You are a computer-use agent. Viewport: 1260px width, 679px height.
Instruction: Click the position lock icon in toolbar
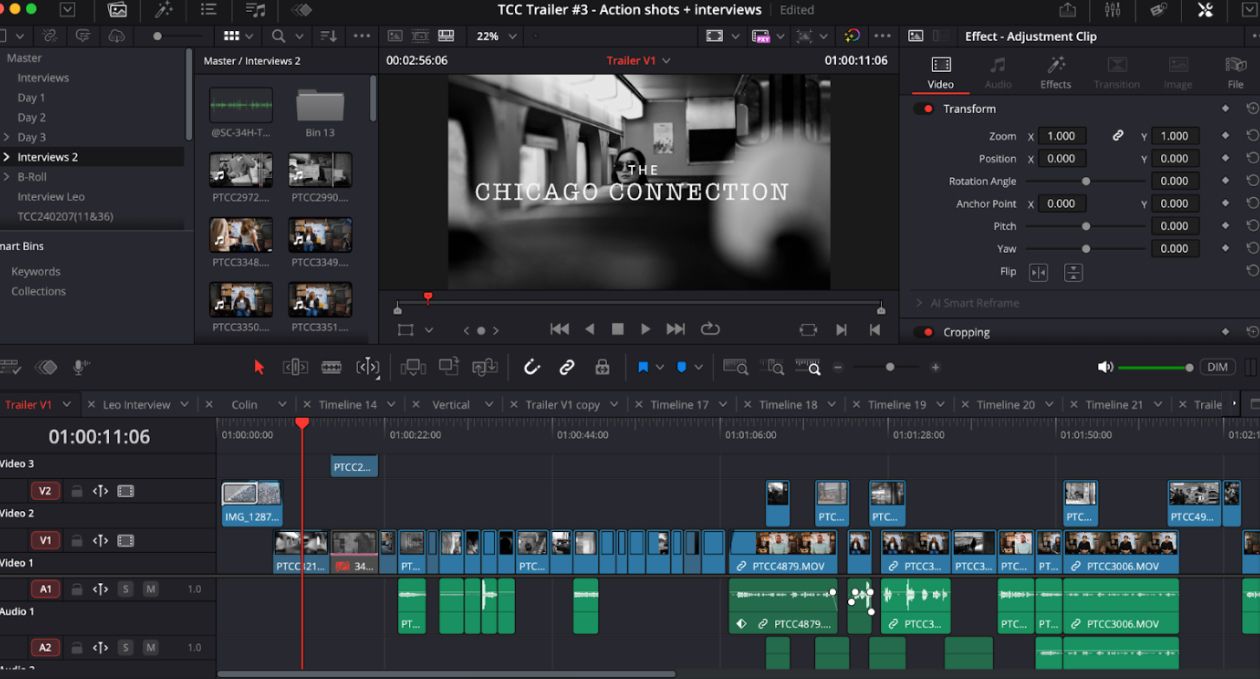coord(602,367)
